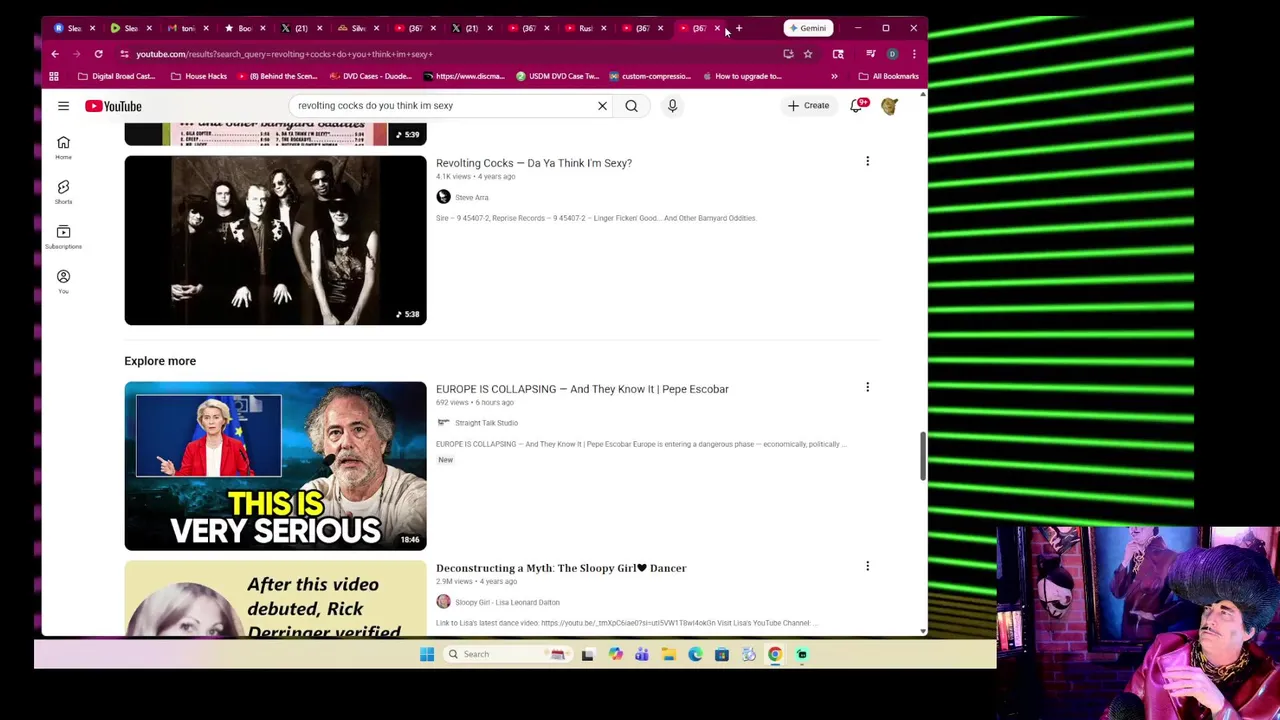Open Deconstructing a Myth: The Sloopy Girl Dancer
1280x720 pixels.
pos(561,568)
